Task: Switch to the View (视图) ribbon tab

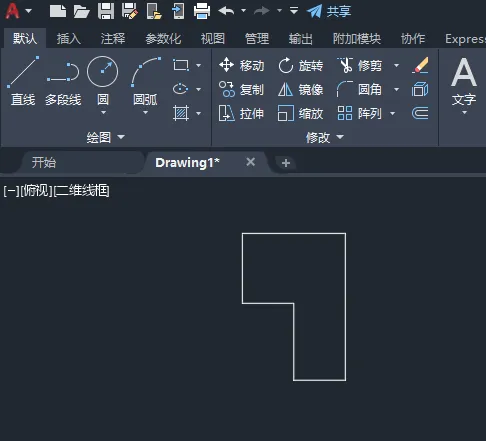Action: point(213,39)
